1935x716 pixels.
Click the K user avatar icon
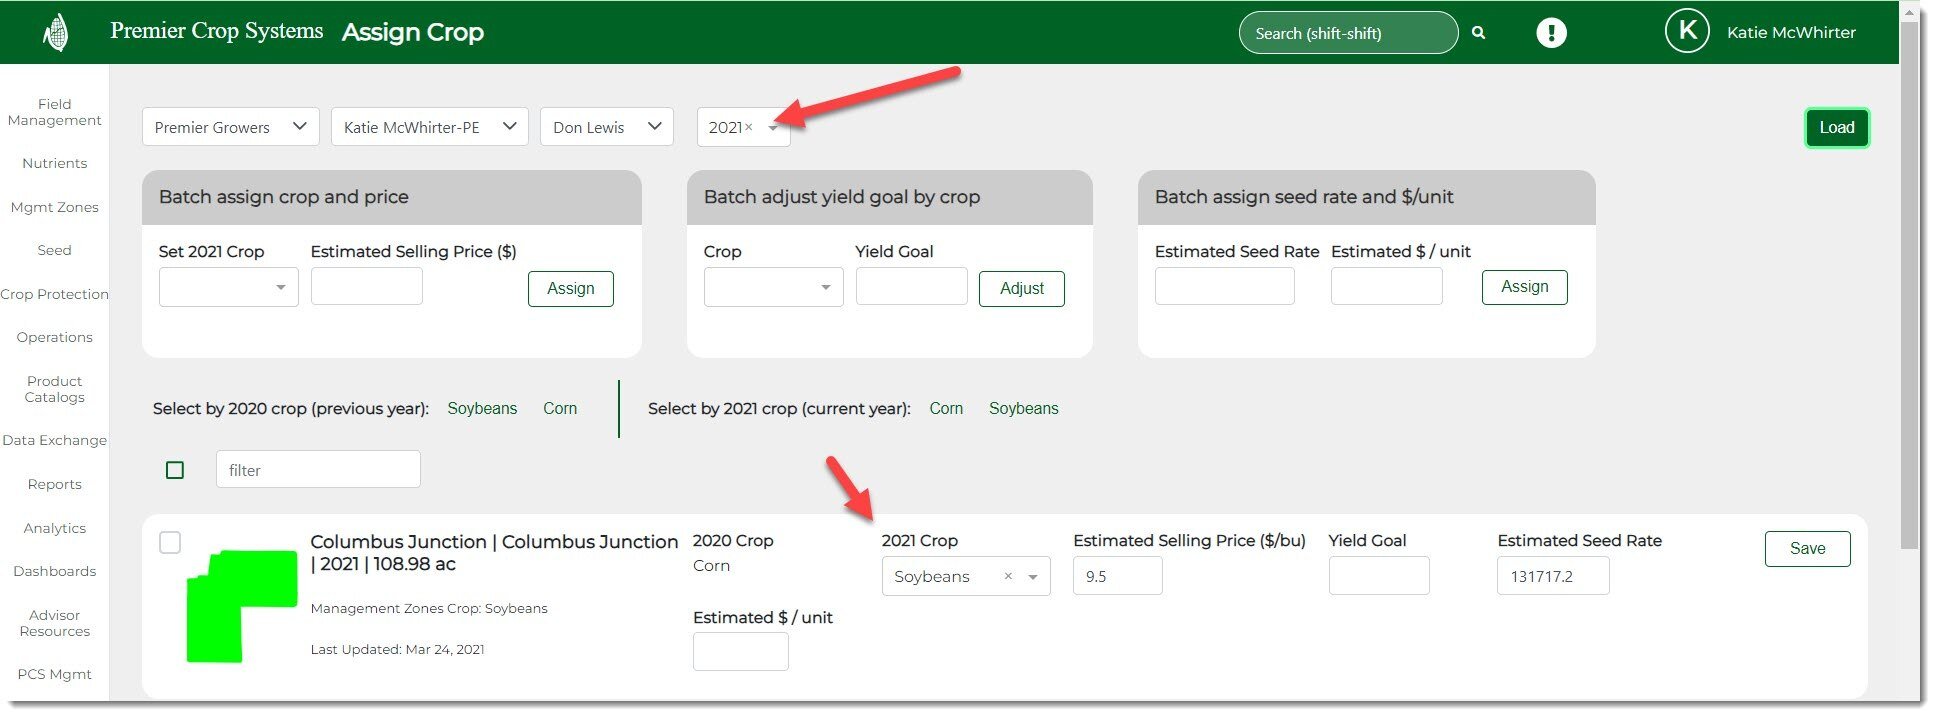point(1686,32)
